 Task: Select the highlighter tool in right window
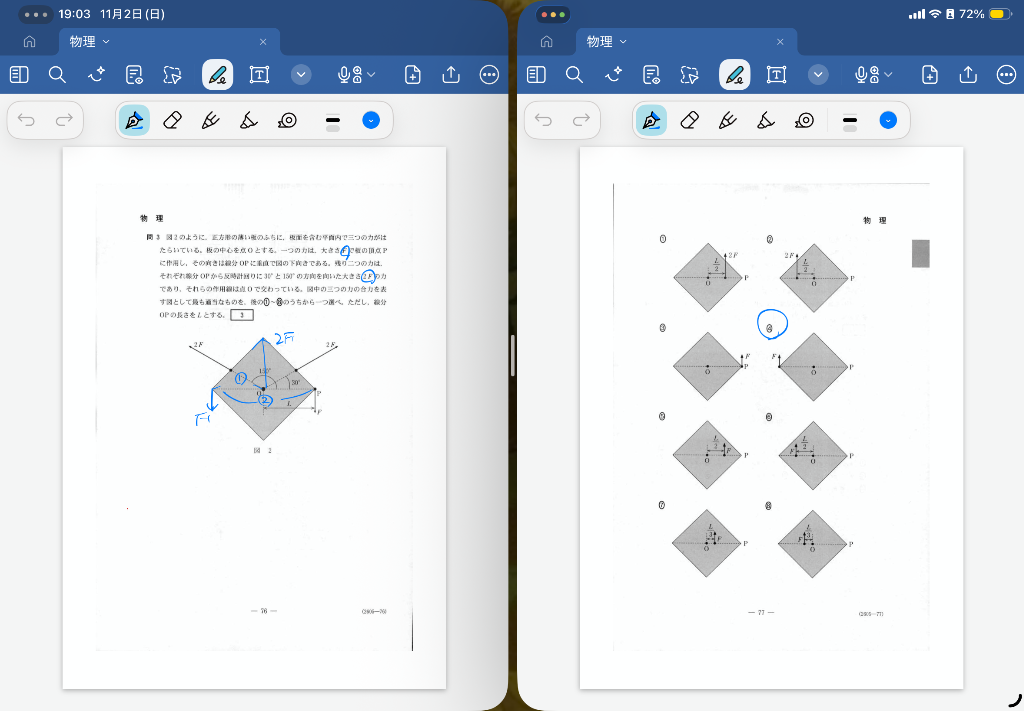tap(766, 121)
